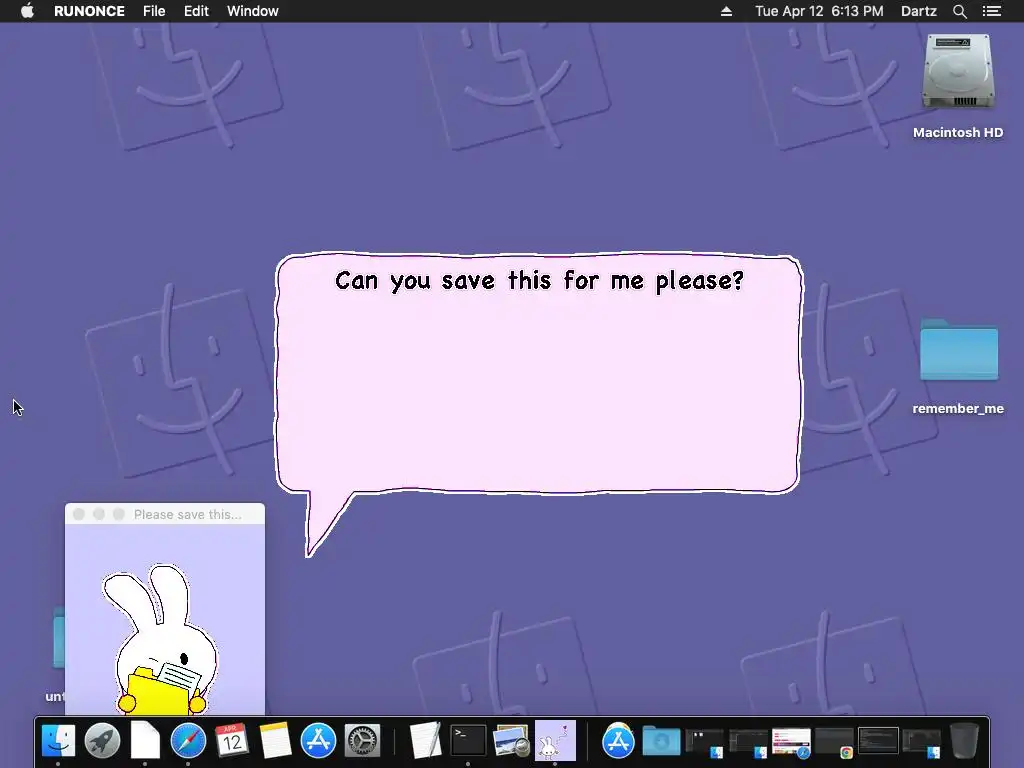Viewport: 1024px width, 768px height.
Task: Close the 'Please save this...' window
Action: pos(79,514)
